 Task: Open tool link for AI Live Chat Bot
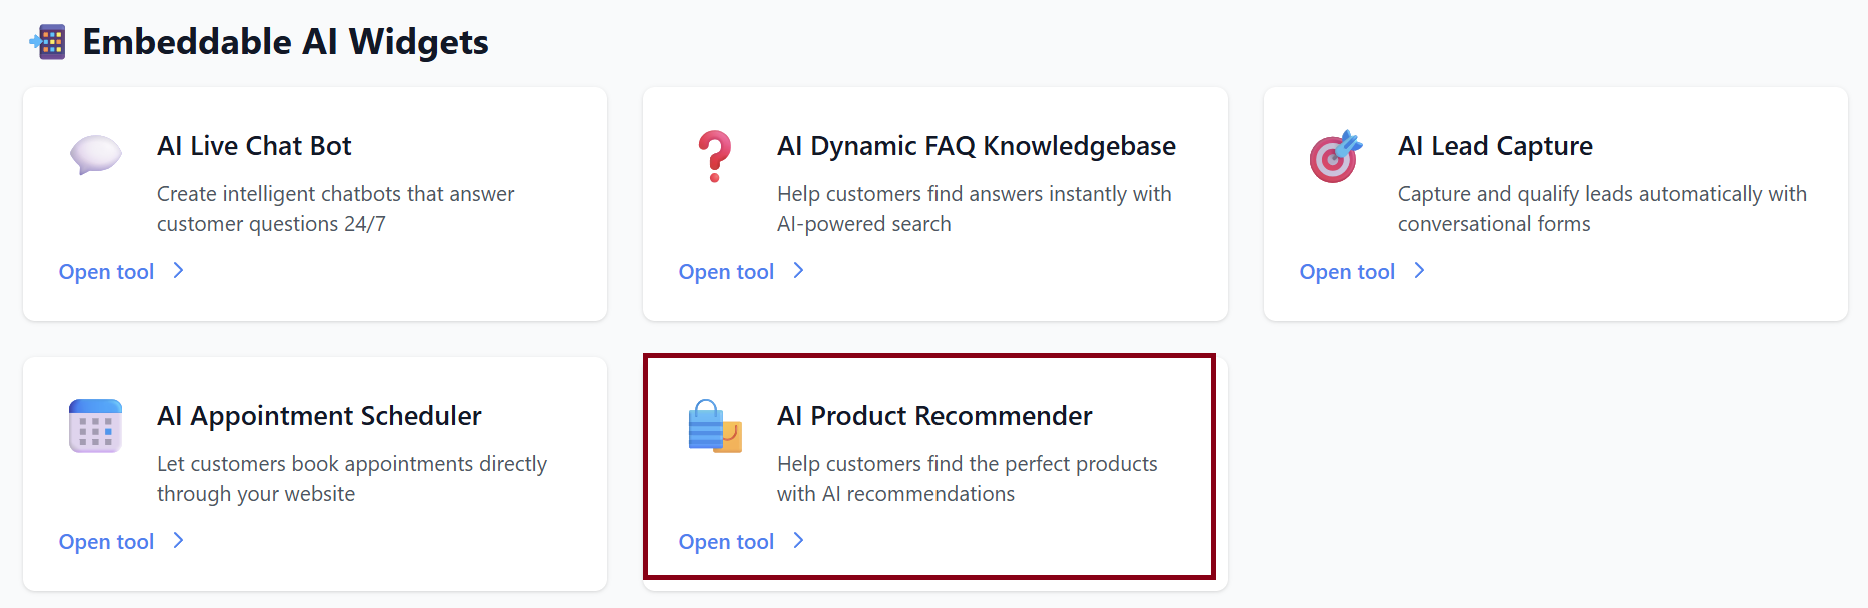[107, 272]
